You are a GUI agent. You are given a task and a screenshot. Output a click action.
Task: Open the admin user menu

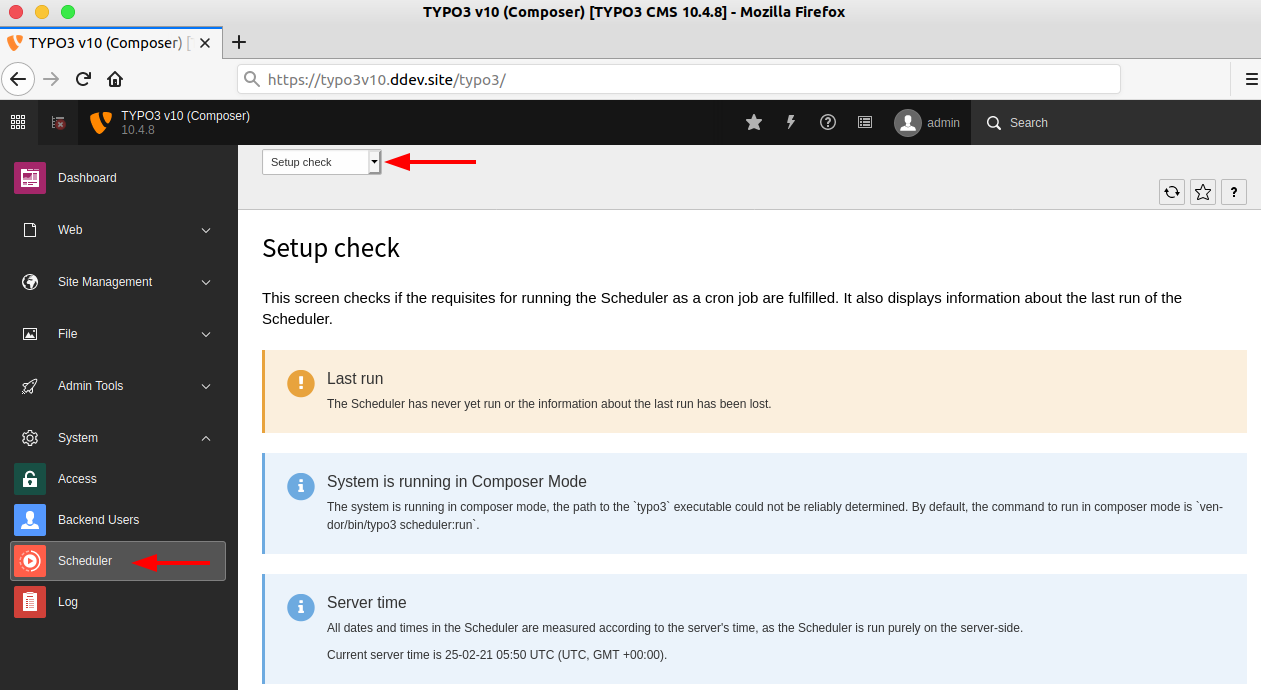(927, 122)
